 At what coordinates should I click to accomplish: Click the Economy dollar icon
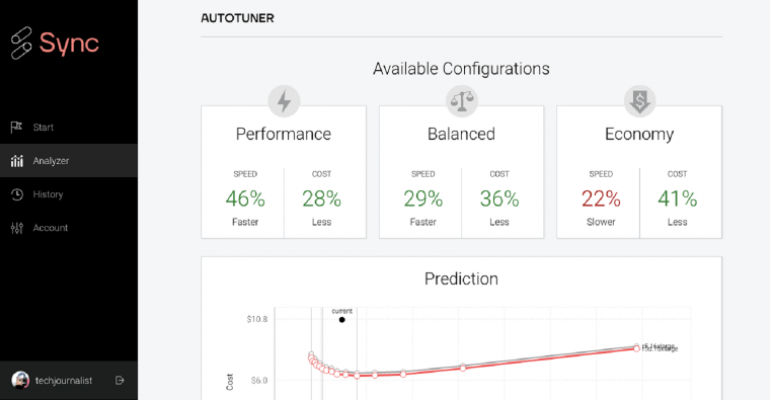click(x=639, y=100)
